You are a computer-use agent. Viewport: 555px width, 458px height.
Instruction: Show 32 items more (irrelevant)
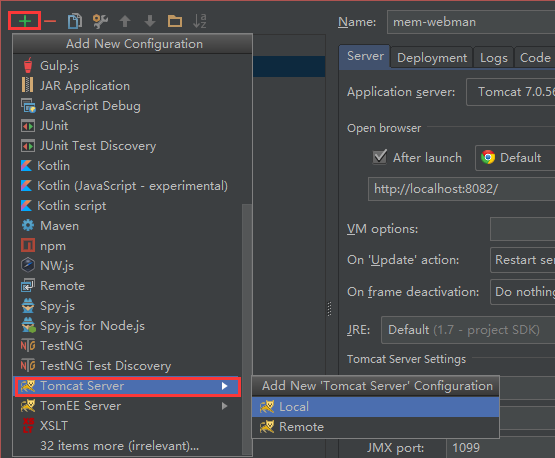[x=128, y=446]
